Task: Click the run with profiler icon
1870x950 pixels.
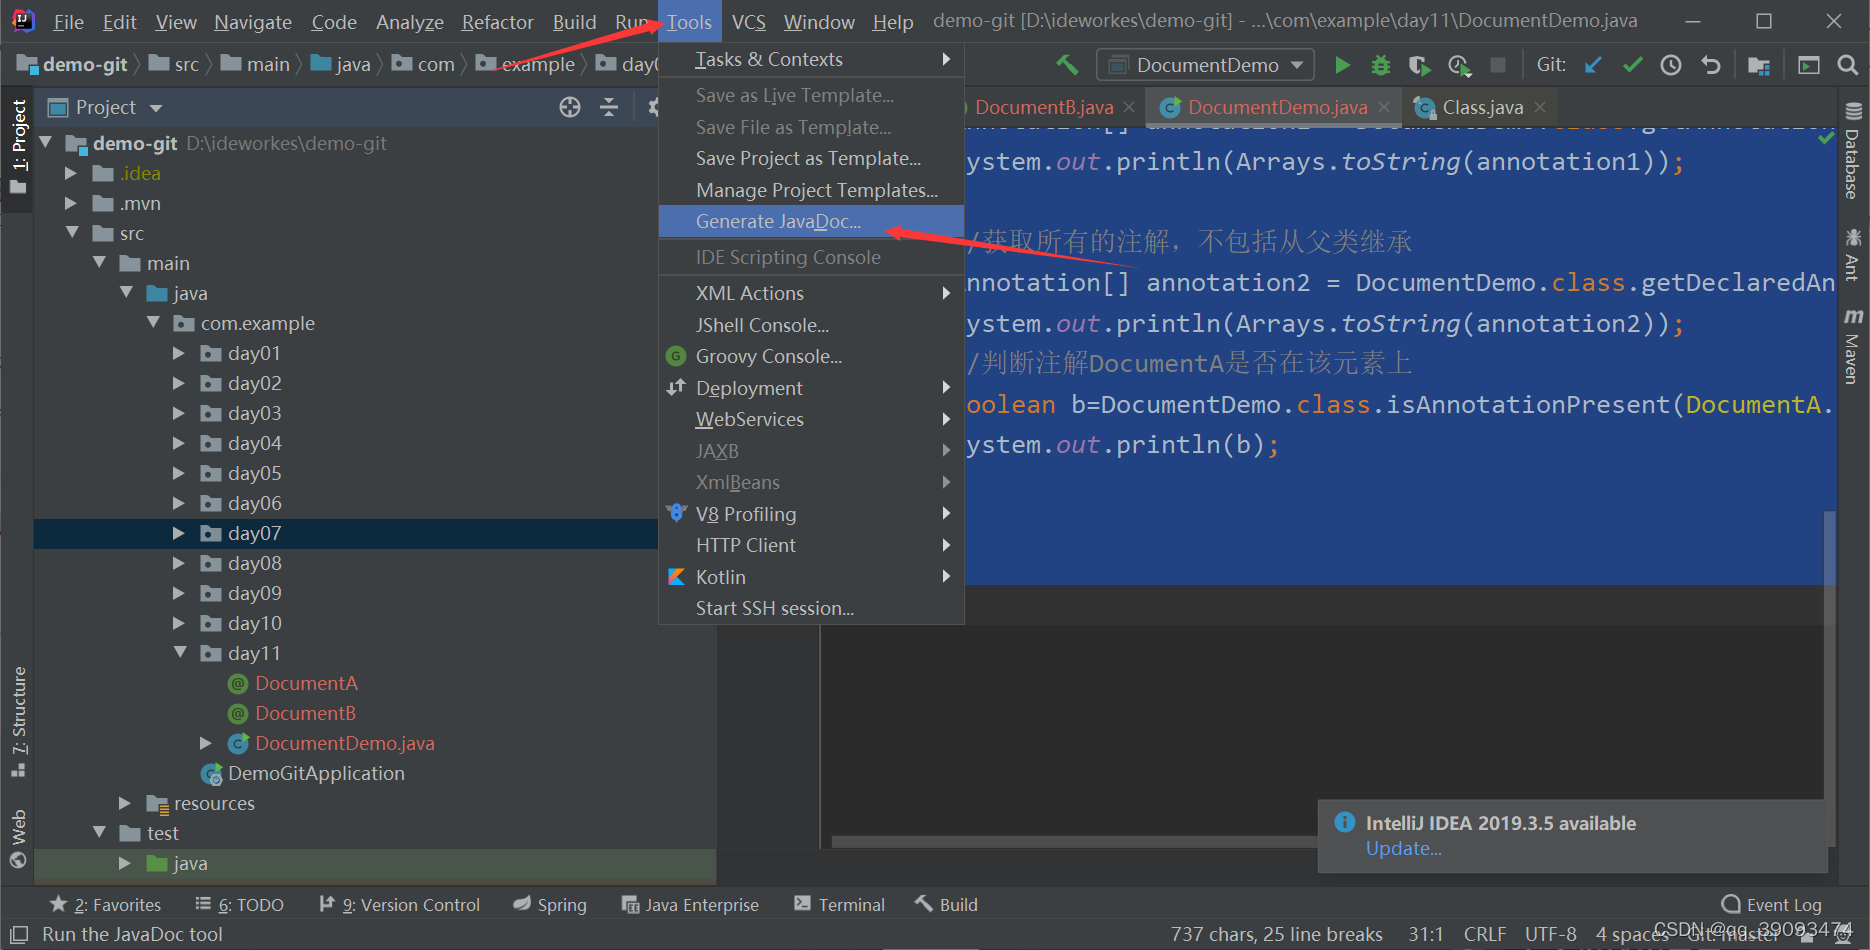Action: (x=1459, y=65)
